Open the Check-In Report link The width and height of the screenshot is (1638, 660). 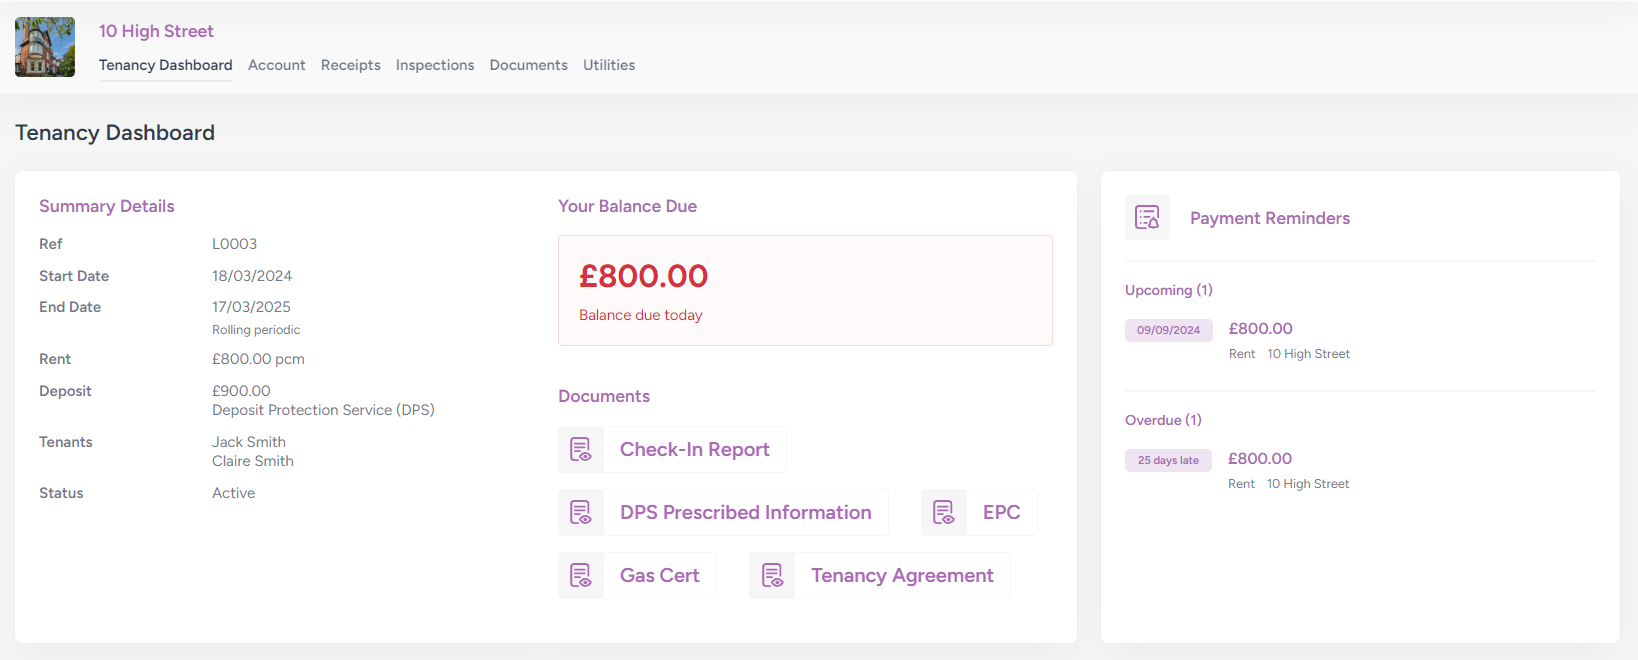(694, 450)
